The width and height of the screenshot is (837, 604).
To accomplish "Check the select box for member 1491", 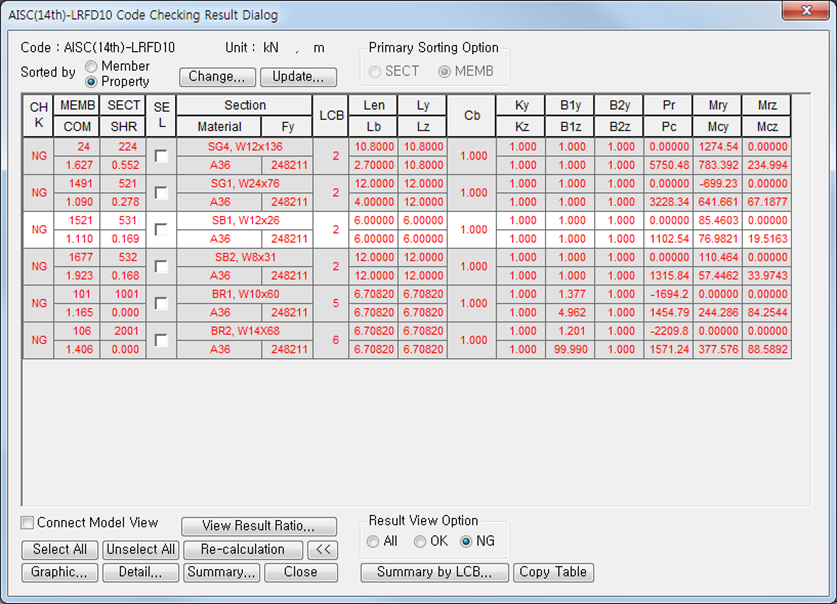I will coord(161,193).
